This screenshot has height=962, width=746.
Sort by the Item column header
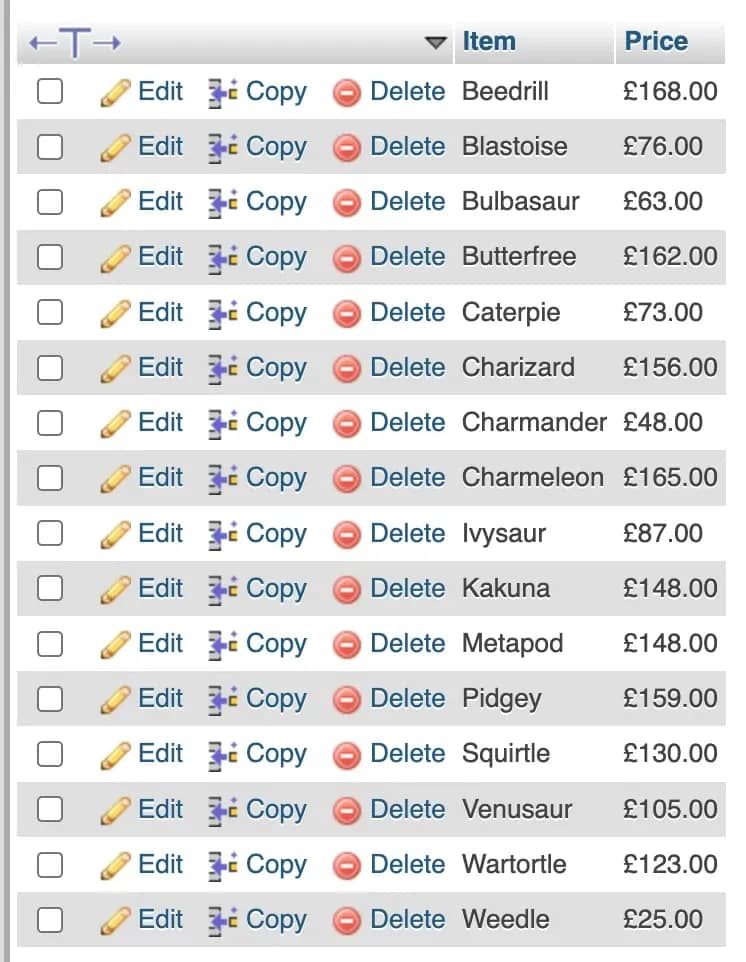pyautogui.click(x=489, y=42)
